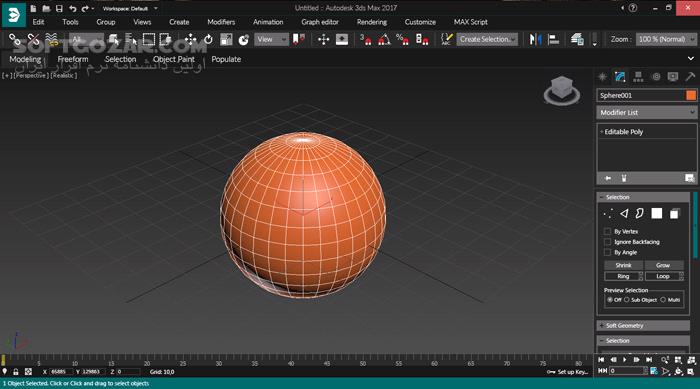Enable the By Angle checkbox
Screen dimensions: 700x389
click(607, 252)
